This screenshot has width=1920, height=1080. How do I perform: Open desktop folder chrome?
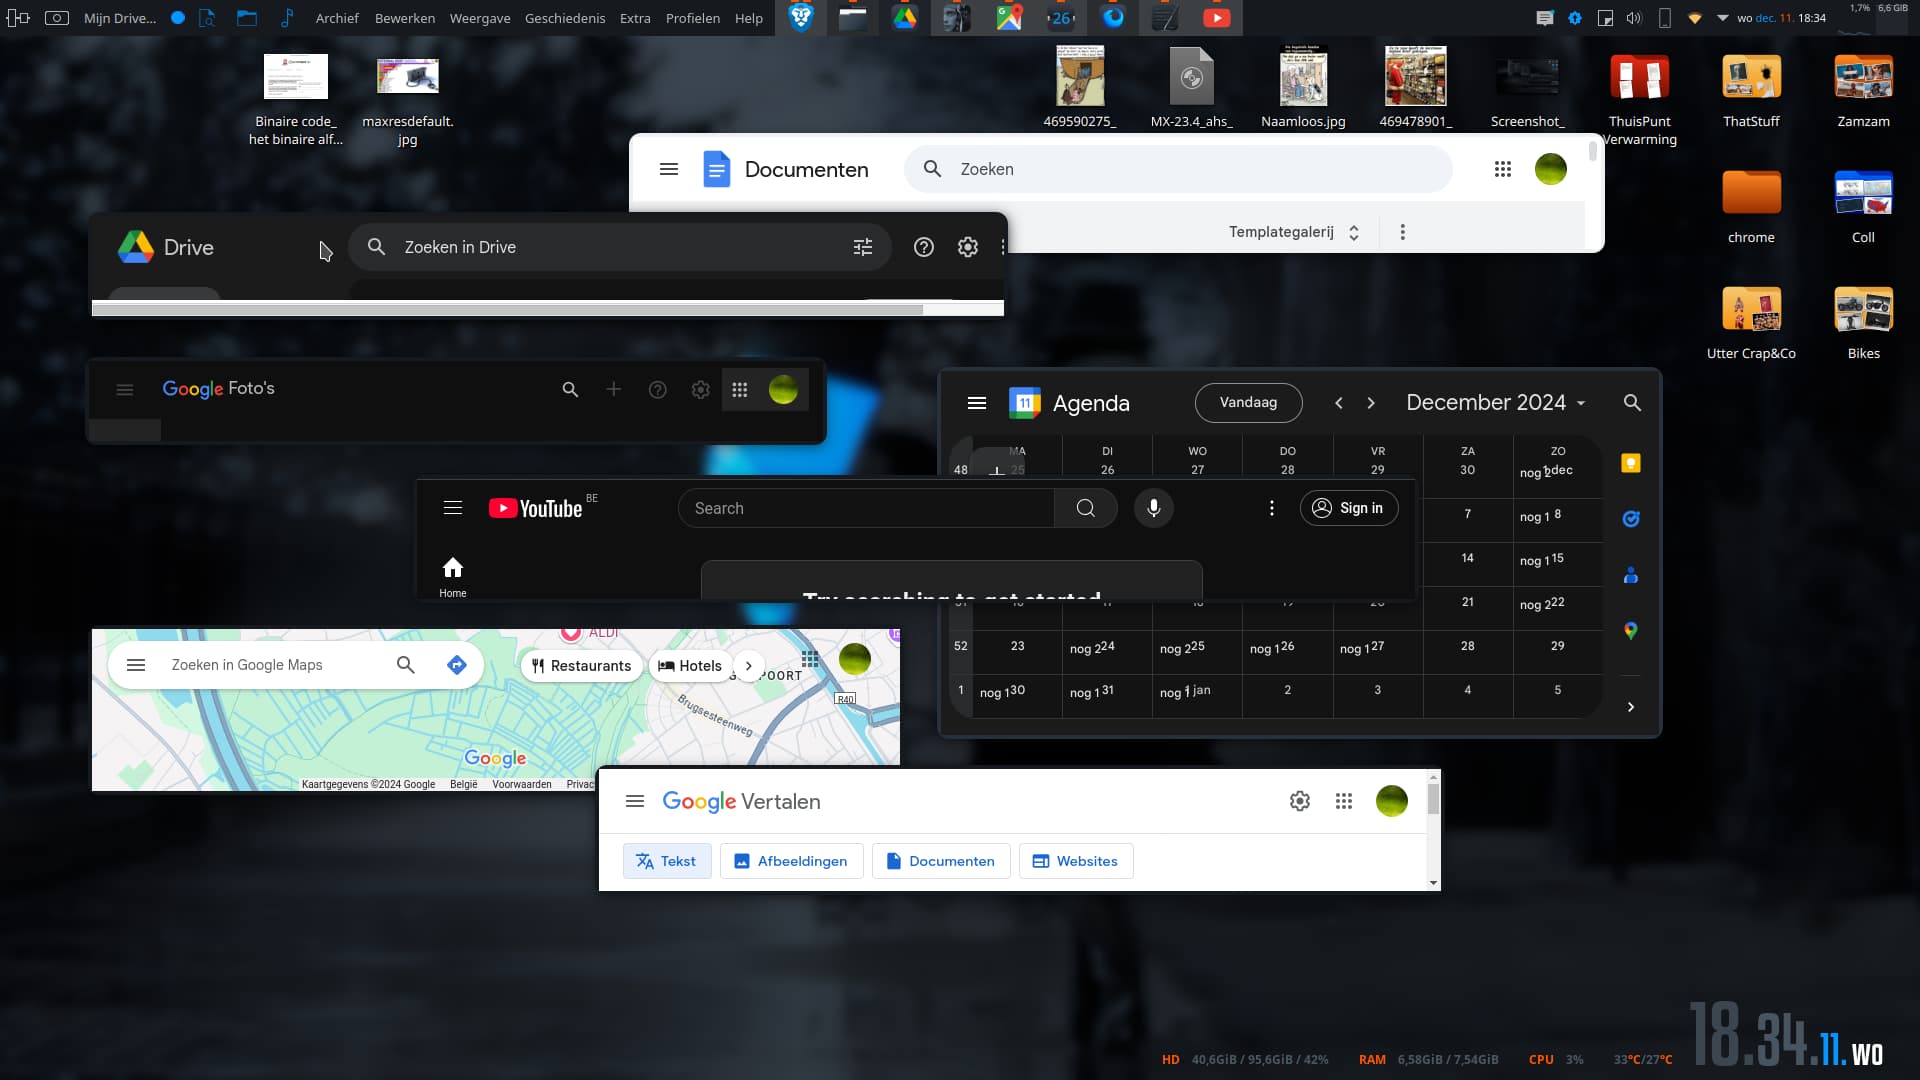tap(1751, 206)
